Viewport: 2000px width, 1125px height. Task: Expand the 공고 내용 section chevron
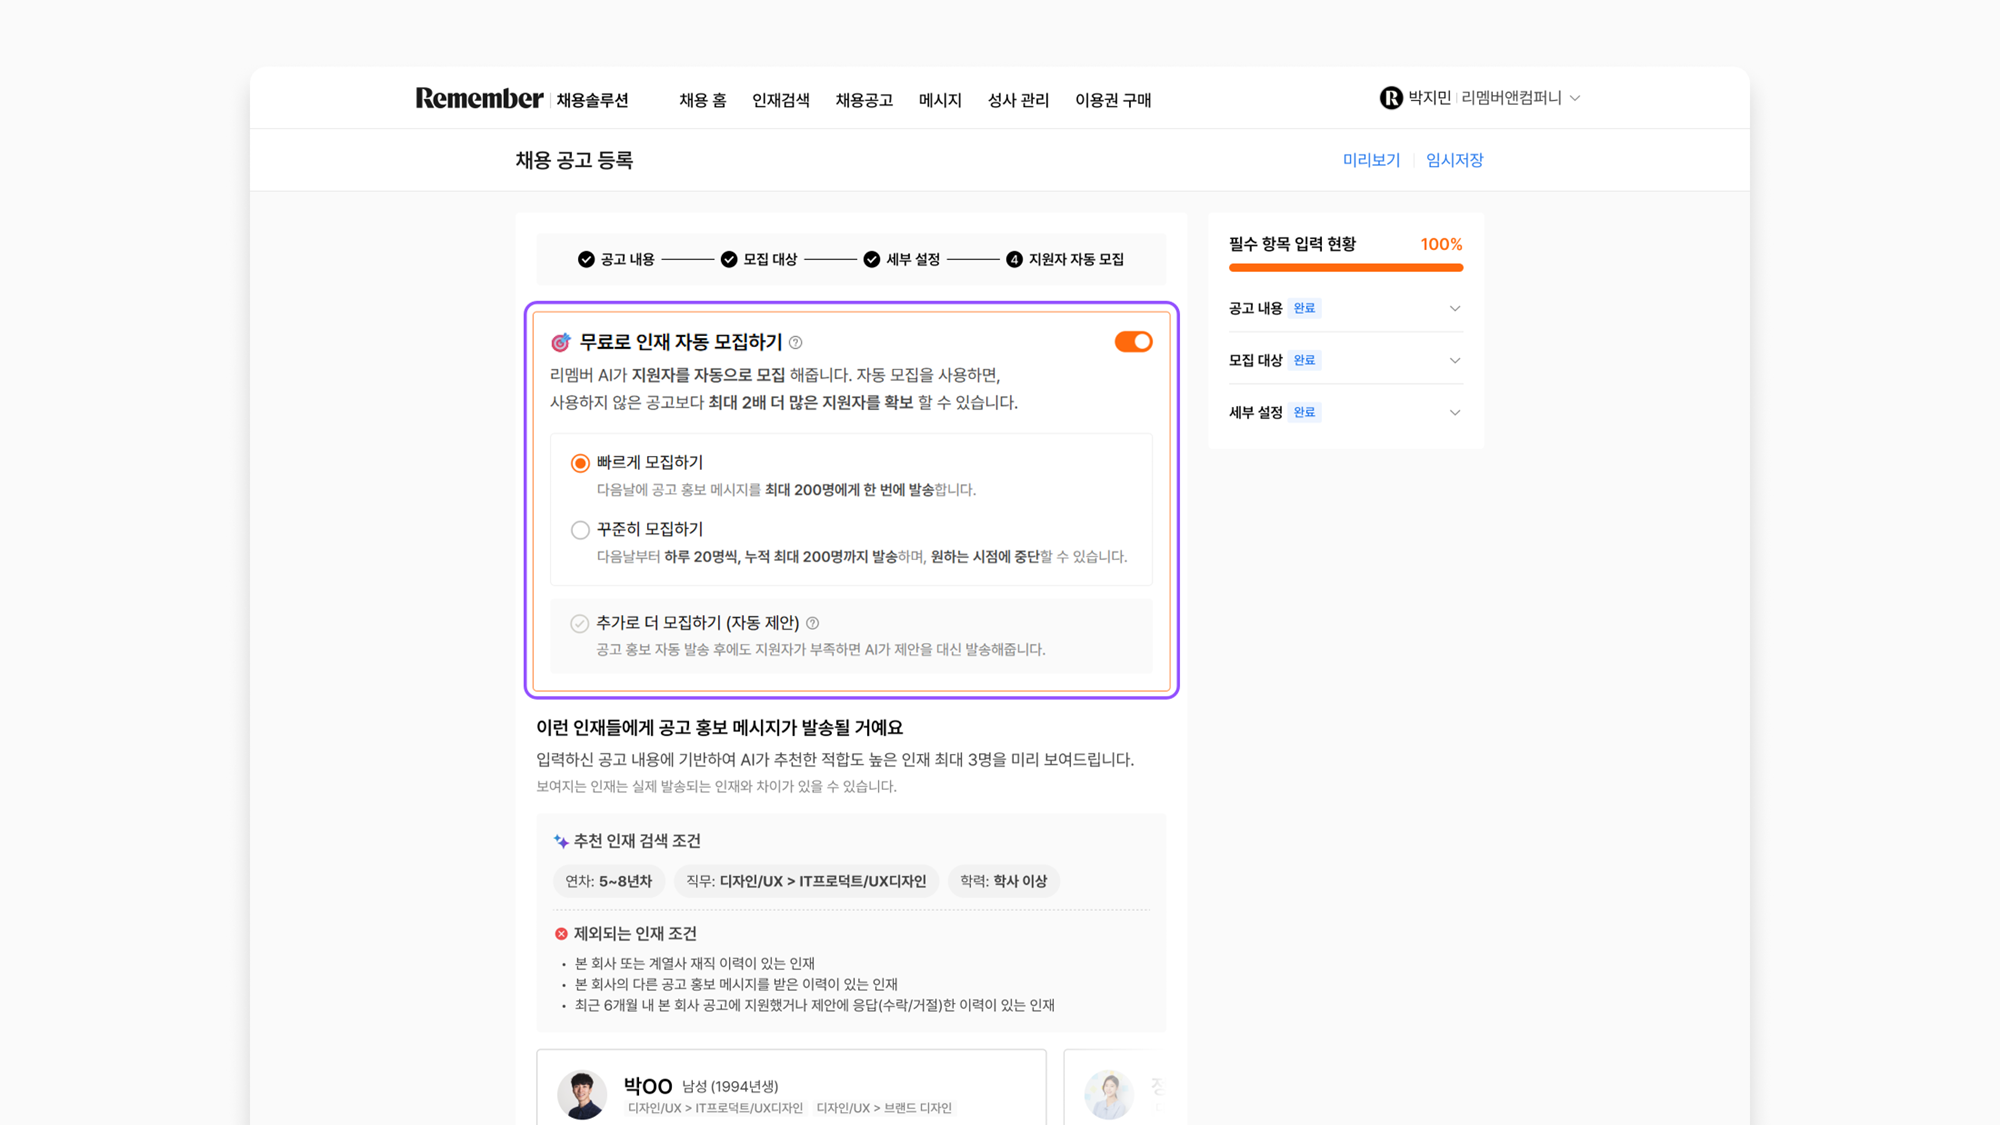click(1455, 308)
